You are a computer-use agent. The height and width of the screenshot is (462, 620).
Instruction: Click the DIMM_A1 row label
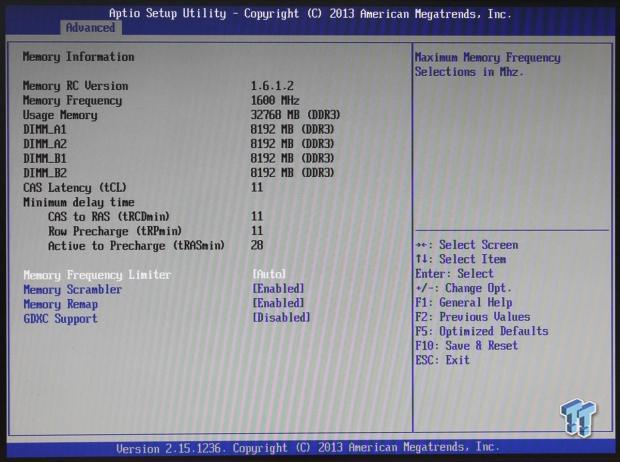click(x=45, y=130)
